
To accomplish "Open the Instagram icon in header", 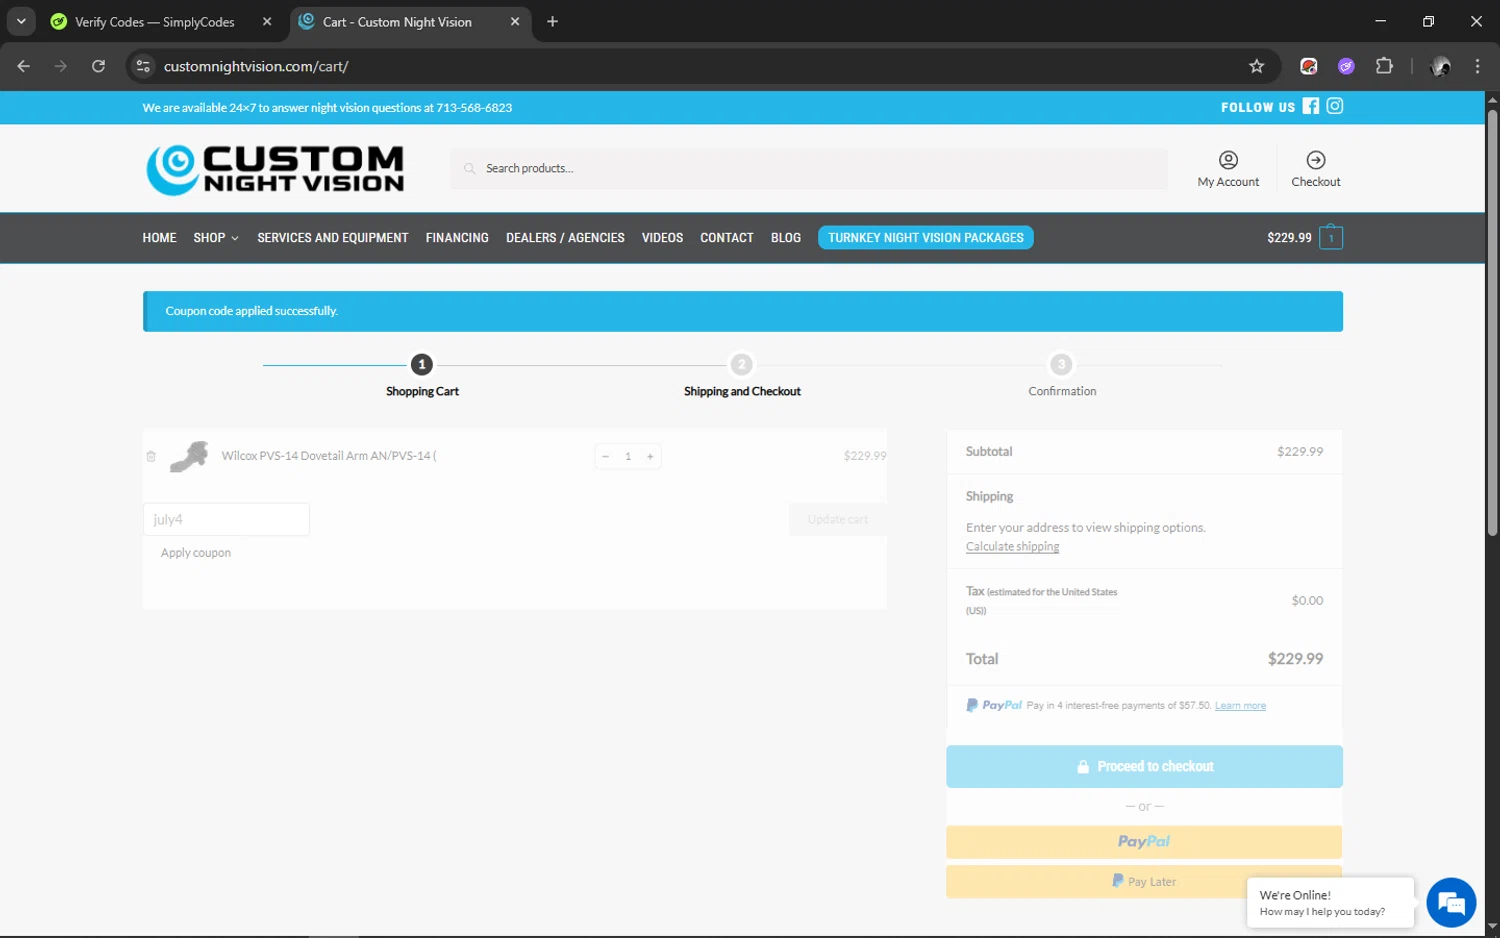I will click(1334, 106).
